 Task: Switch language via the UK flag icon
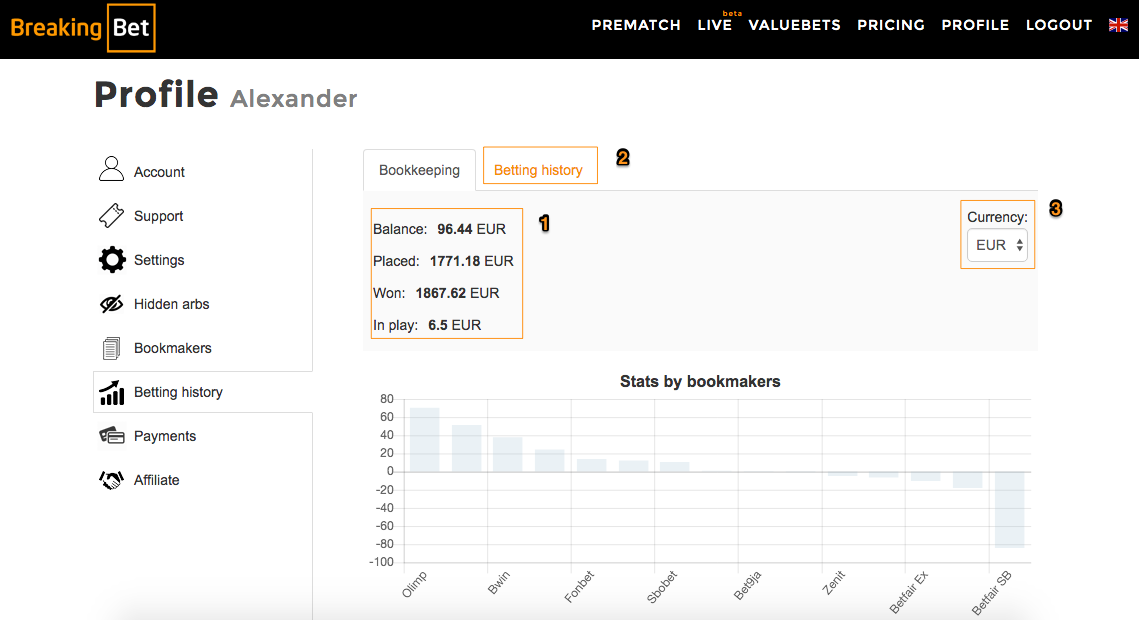click(1118, 25)
